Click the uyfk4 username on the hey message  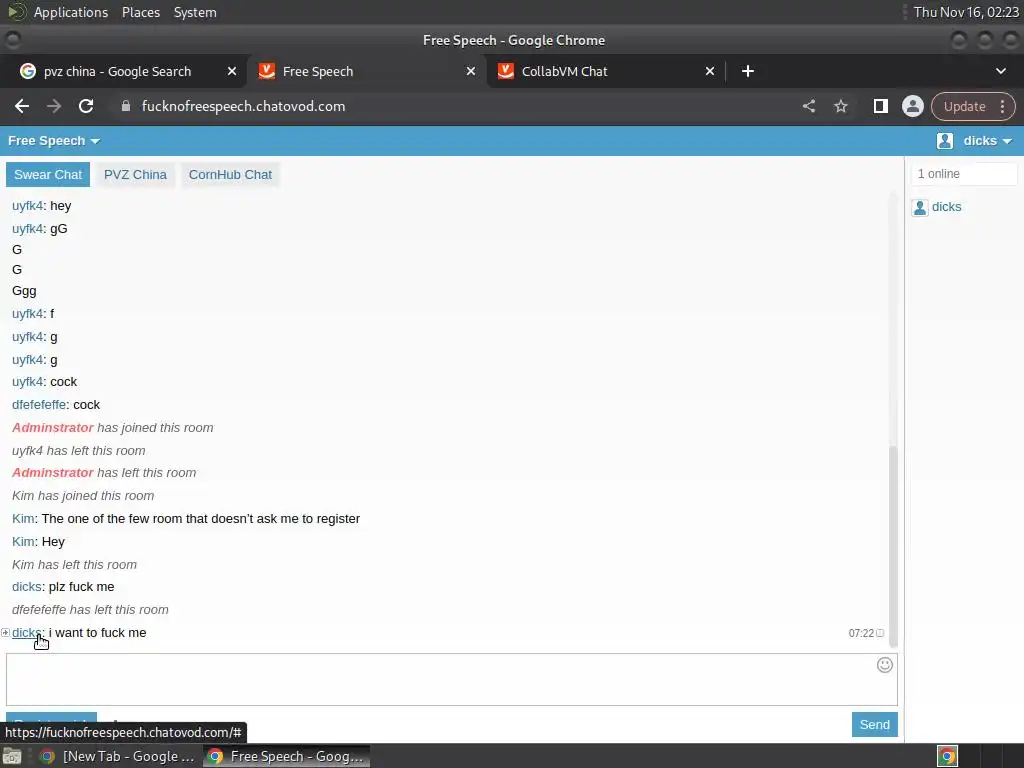[27, 206]
